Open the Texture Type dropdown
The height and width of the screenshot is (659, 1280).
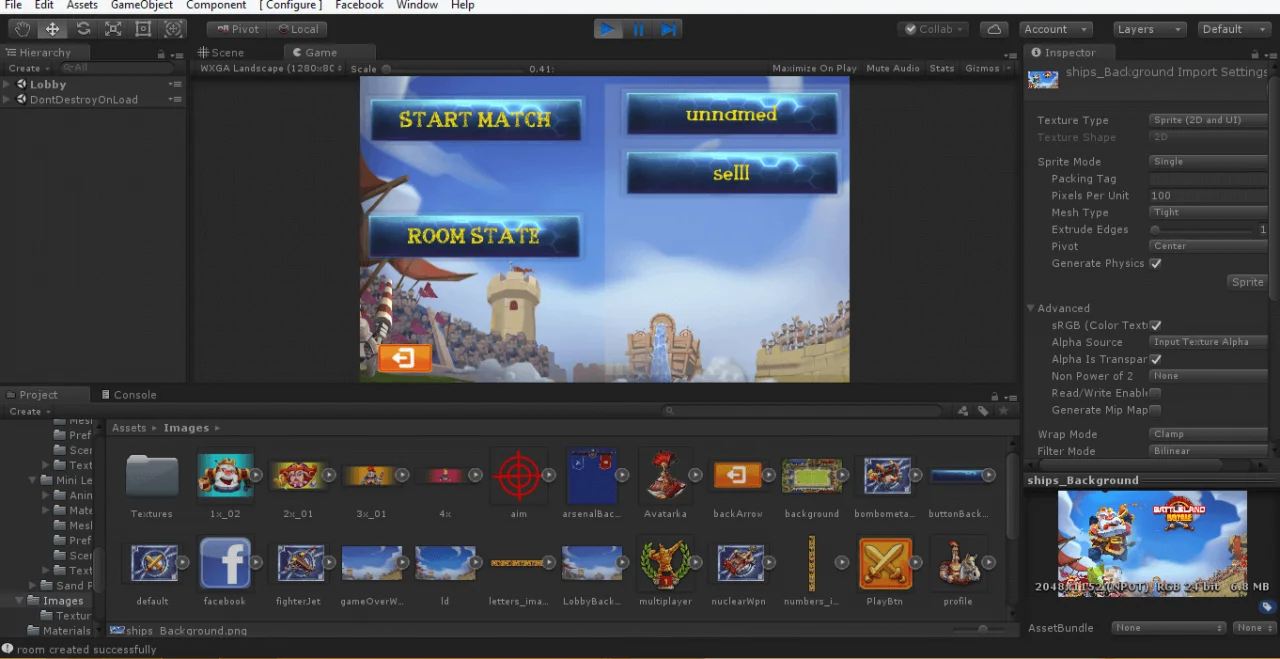pos(1208,120)
